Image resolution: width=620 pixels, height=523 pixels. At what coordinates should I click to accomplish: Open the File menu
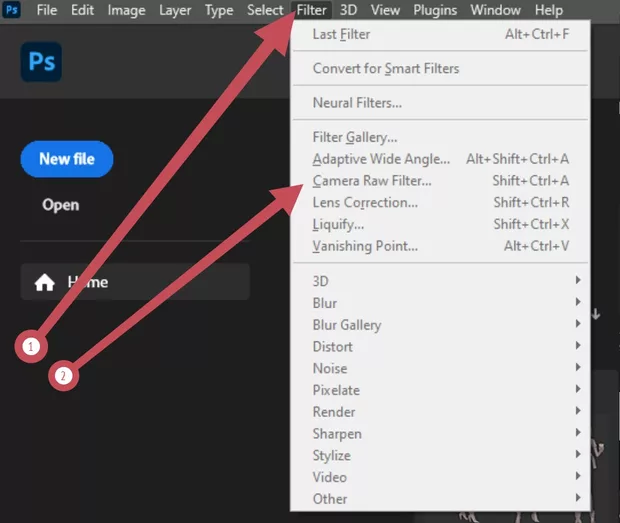(47, 10)
